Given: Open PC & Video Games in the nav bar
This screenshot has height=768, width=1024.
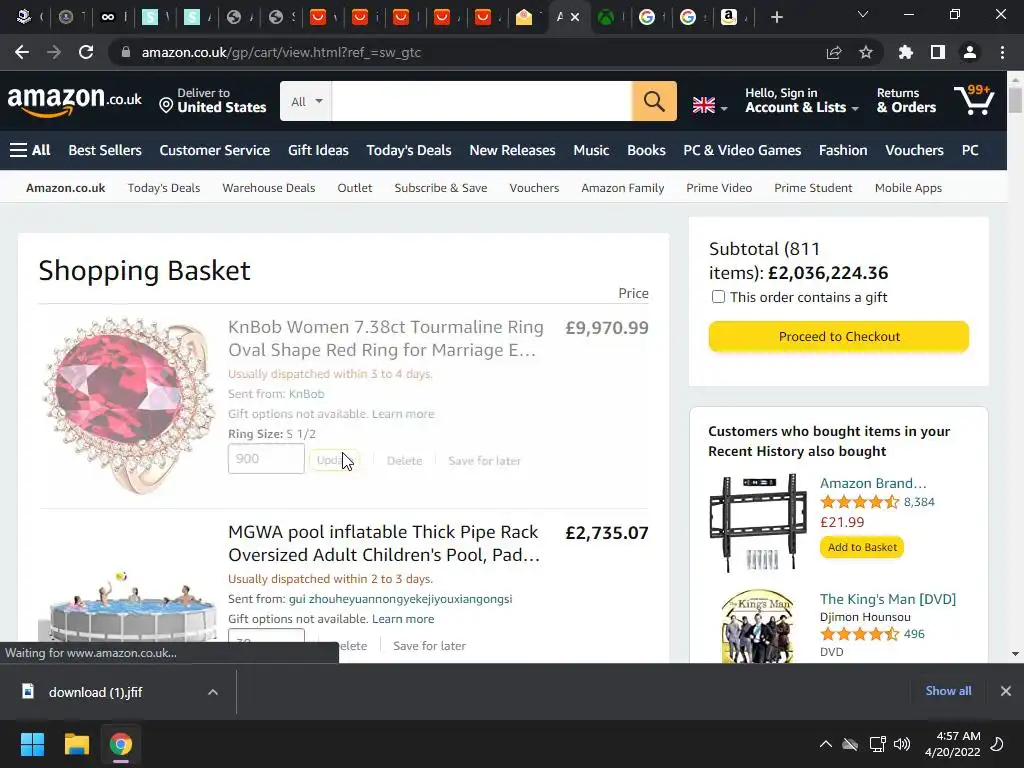Looking at the screenshot, I should (742, 150).
